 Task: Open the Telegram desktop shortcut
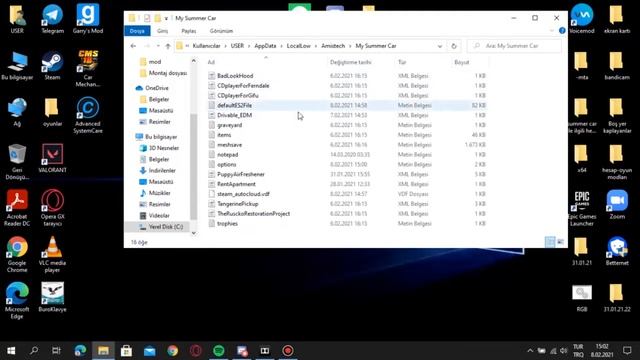(52, 19)
